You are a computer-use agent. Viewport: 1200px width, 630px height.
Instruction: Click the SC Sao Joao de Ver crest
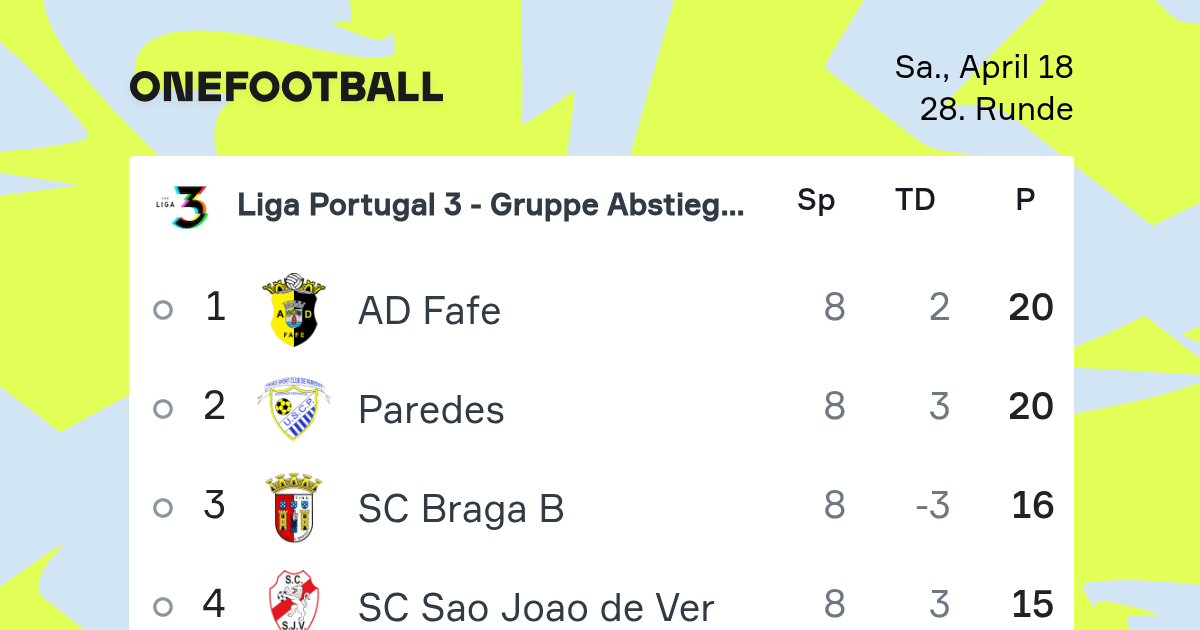pos(293,602)
